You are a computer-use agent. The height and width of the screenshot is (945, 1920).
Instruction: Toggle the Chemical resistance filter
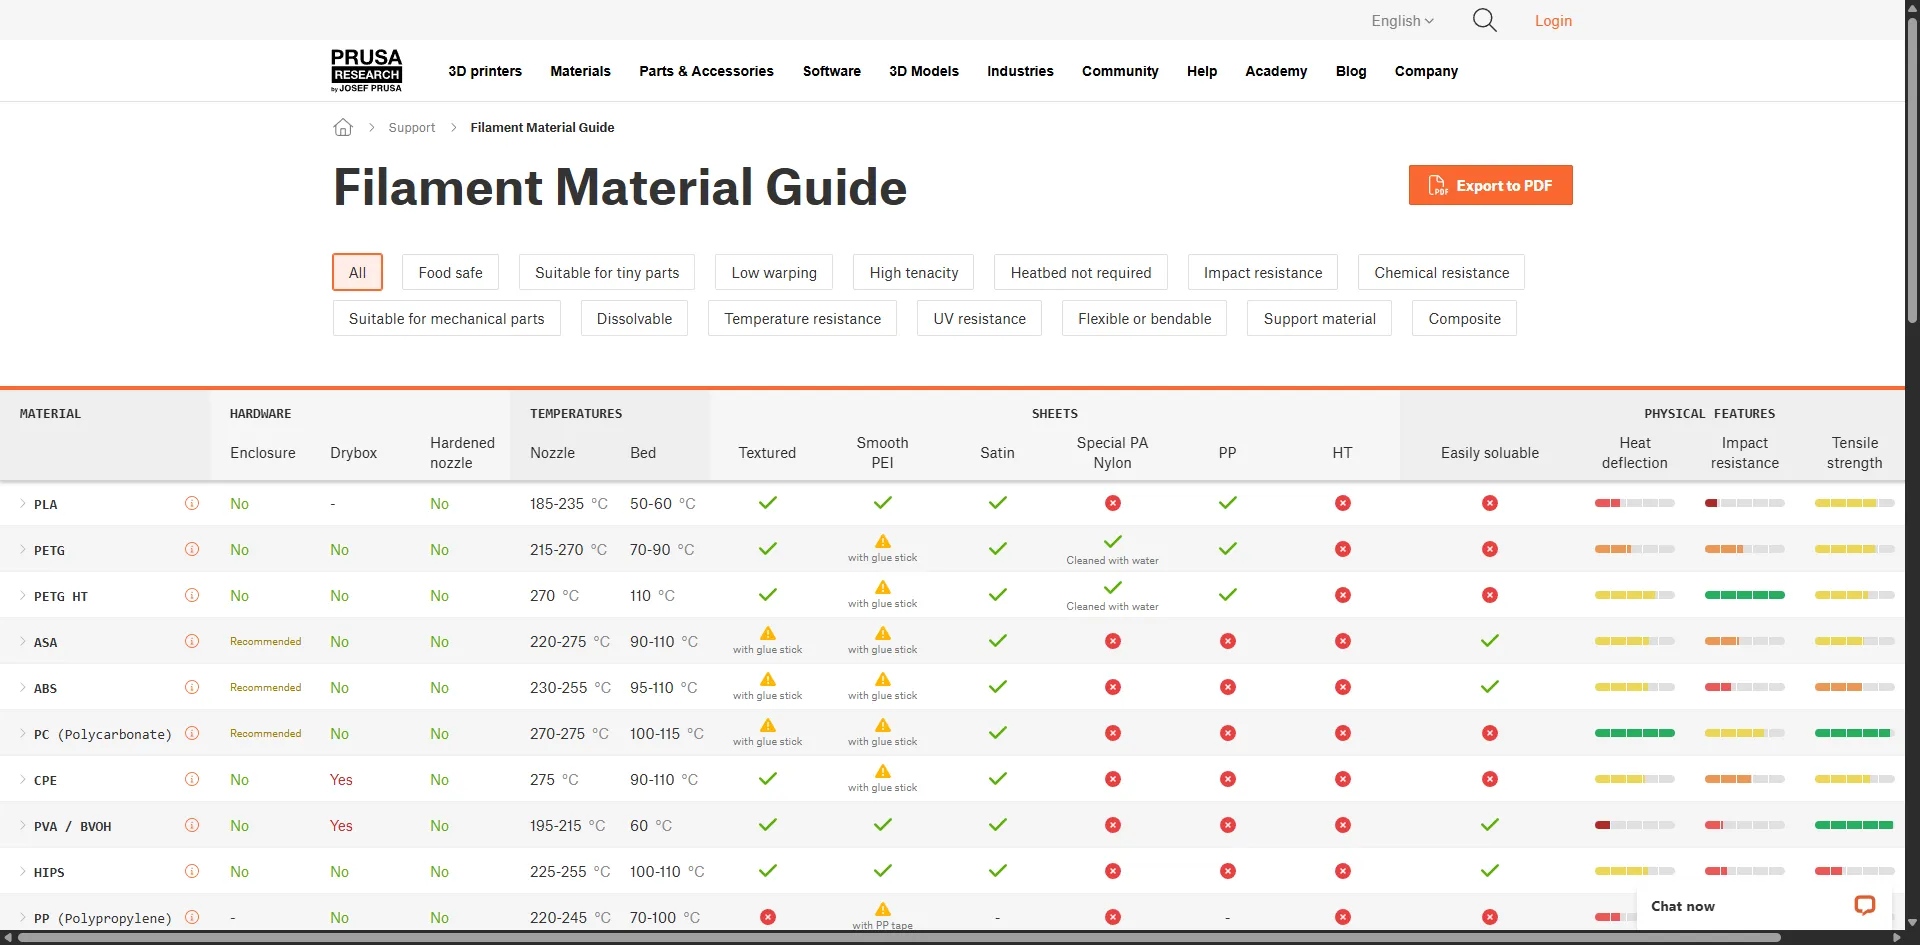(x=1441, y=272)
